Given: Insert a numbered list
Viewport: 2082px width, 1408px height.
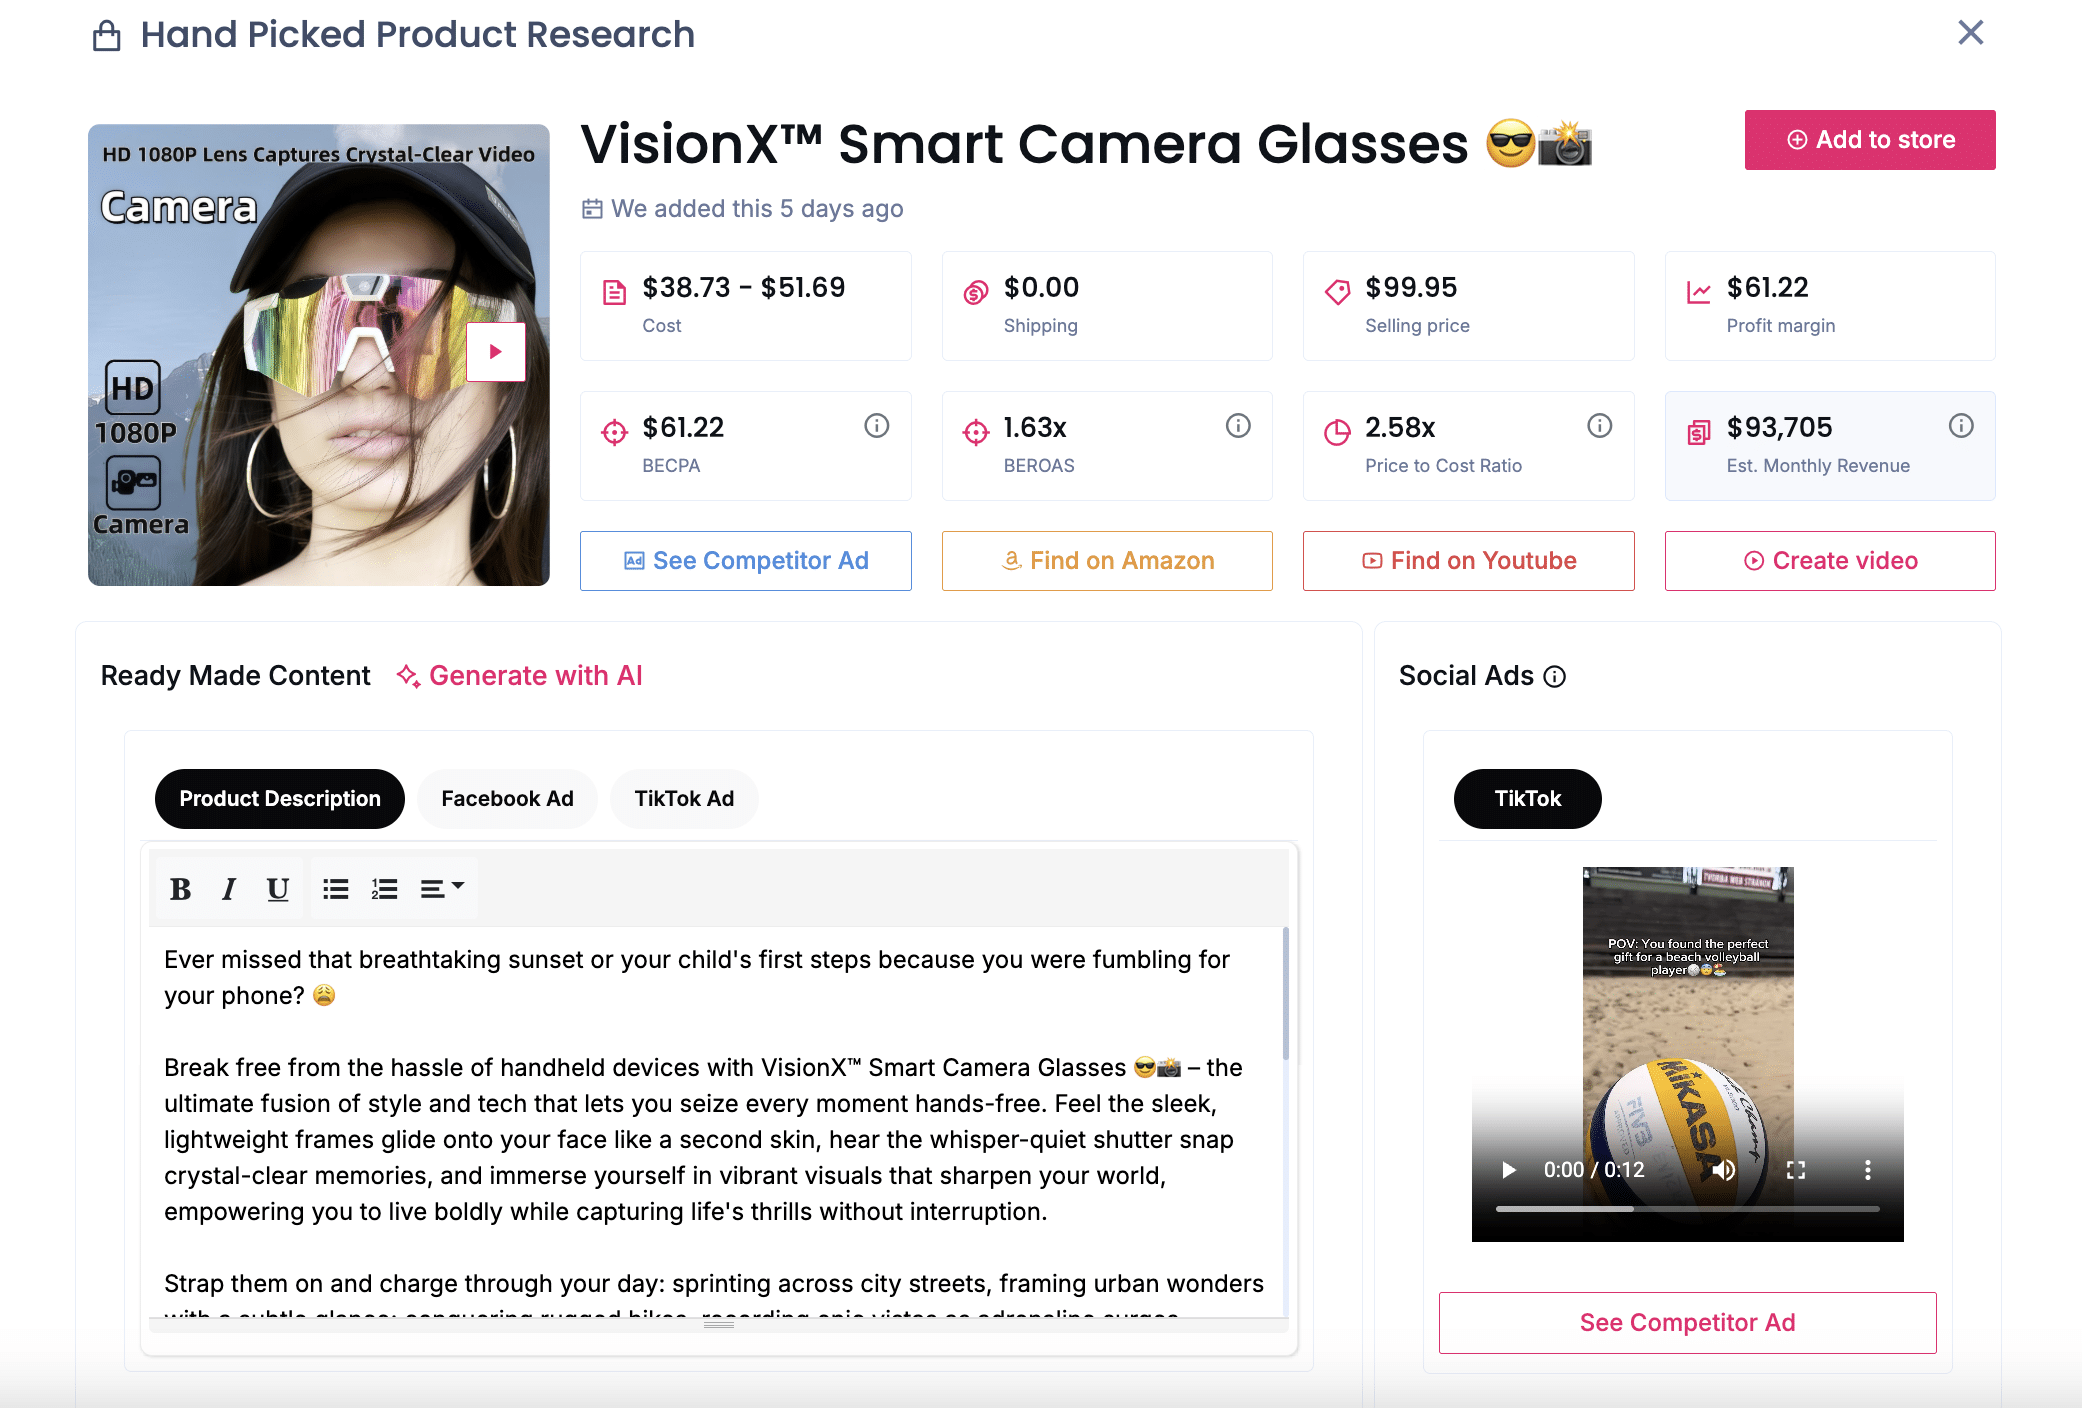Looking at the screenshot, I should (x=384, y=889).
